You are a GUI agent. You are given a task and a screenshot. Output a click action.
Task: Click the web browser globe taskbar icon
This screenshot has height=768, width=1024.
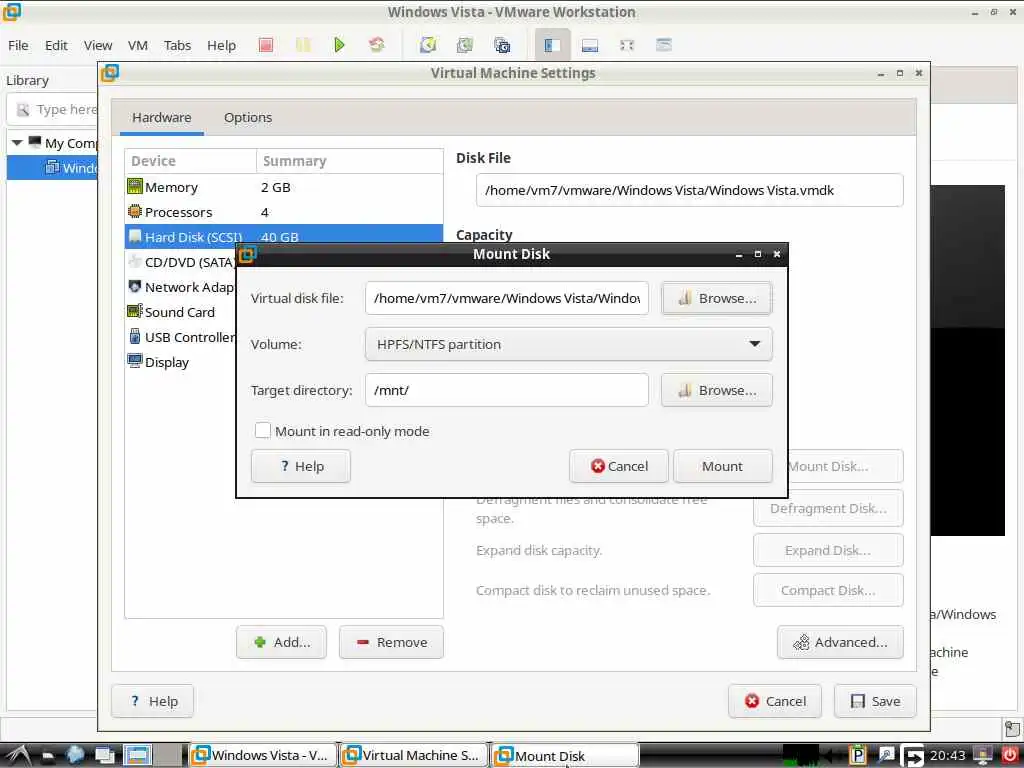[74, 756]
